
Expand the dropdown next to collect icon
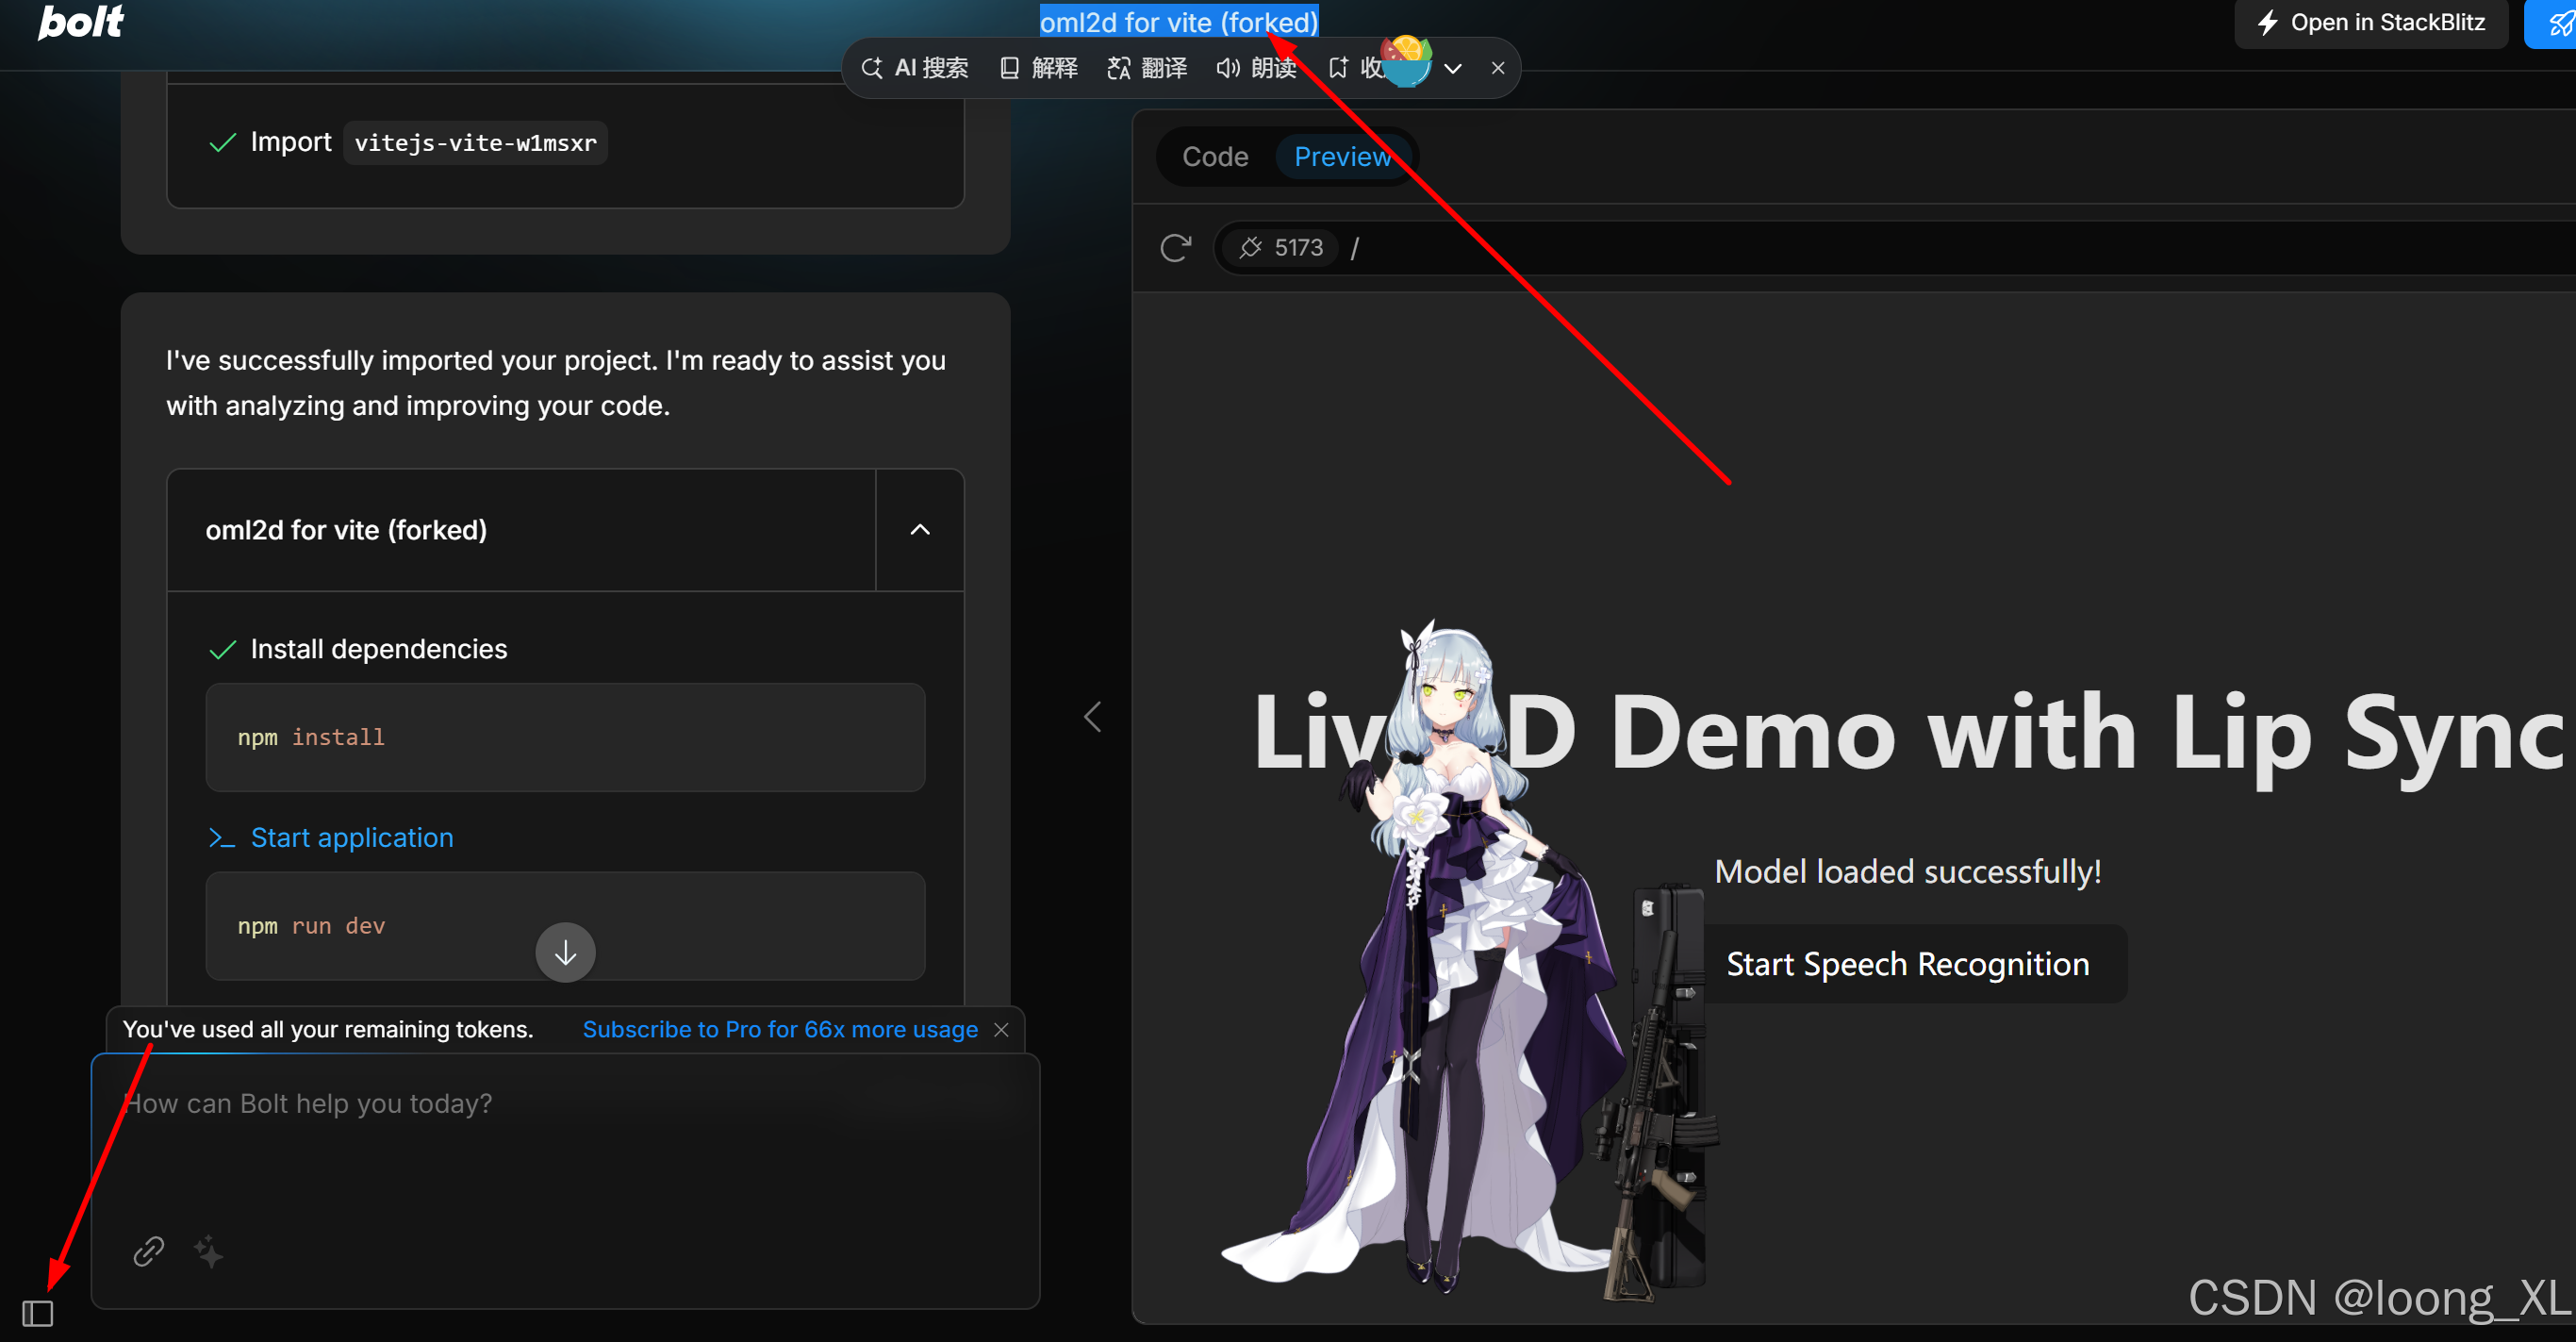click(1451, 68)
